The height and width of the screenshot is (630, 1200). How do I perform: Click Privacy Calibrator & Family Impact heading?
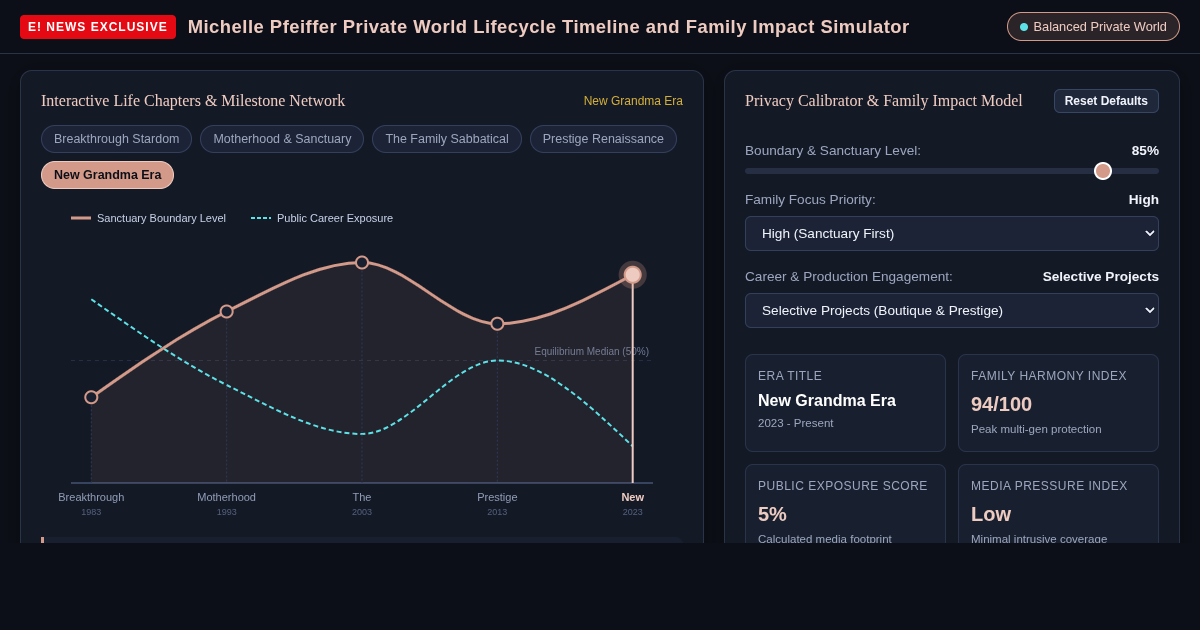click(x=884, y=101)
